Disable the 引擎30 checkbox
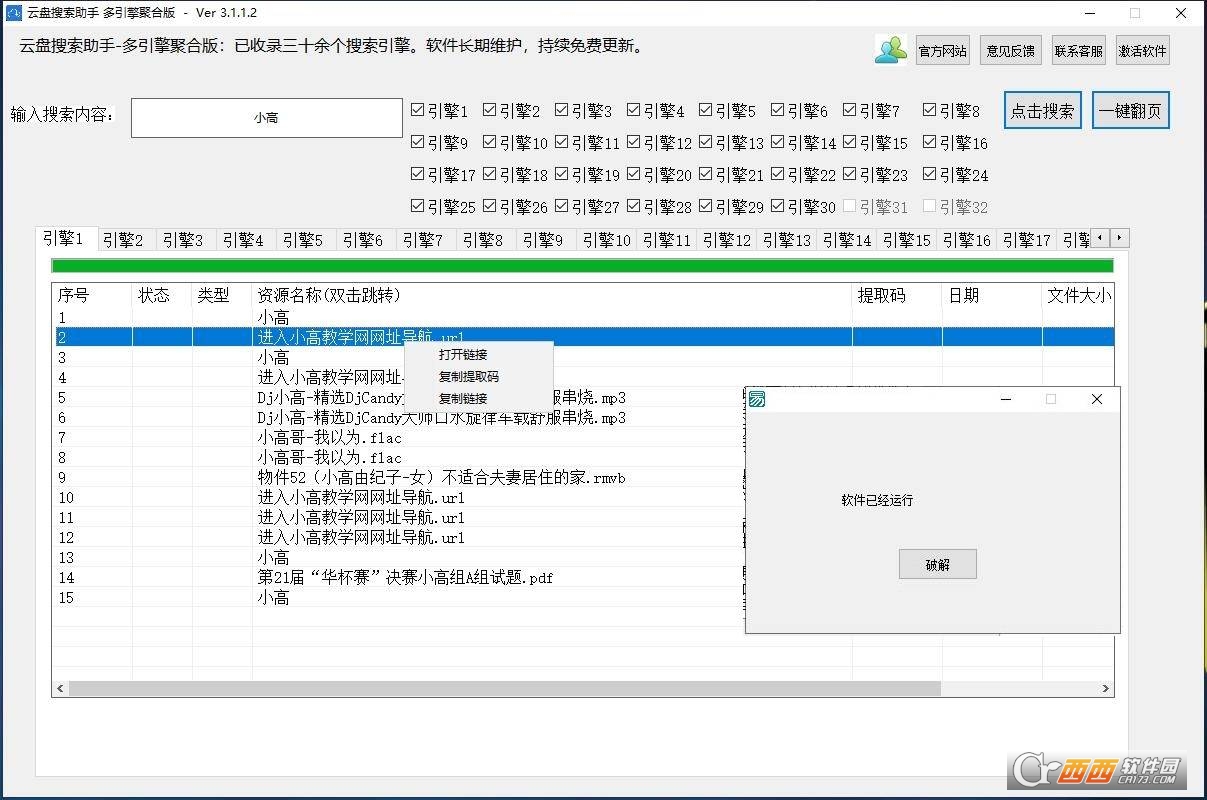The image size is (1207, 800). point(778,207)
